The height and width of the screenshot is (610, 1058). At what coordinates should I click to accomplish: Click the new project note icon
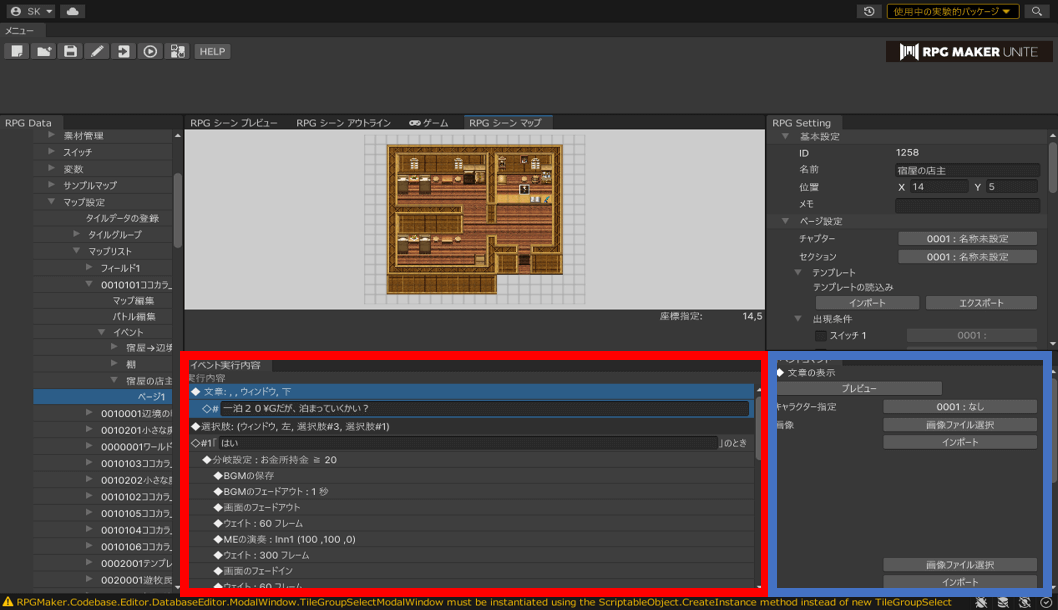pyautogui.click(x=17, y=51)
